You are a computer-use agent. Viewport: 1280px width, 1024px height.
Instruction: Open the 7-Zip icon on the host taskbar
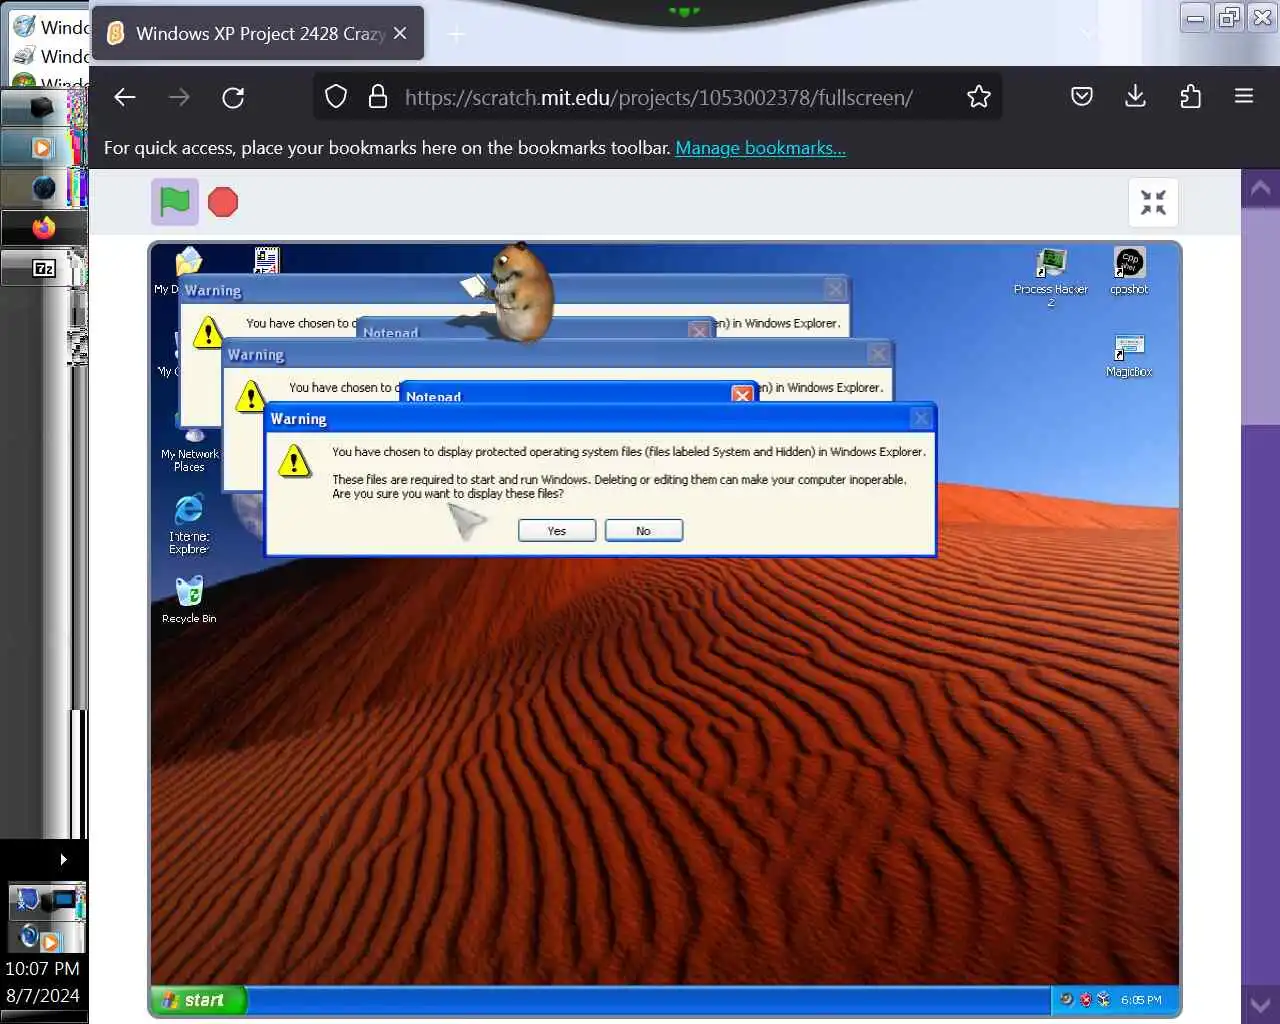click(43, 268)
